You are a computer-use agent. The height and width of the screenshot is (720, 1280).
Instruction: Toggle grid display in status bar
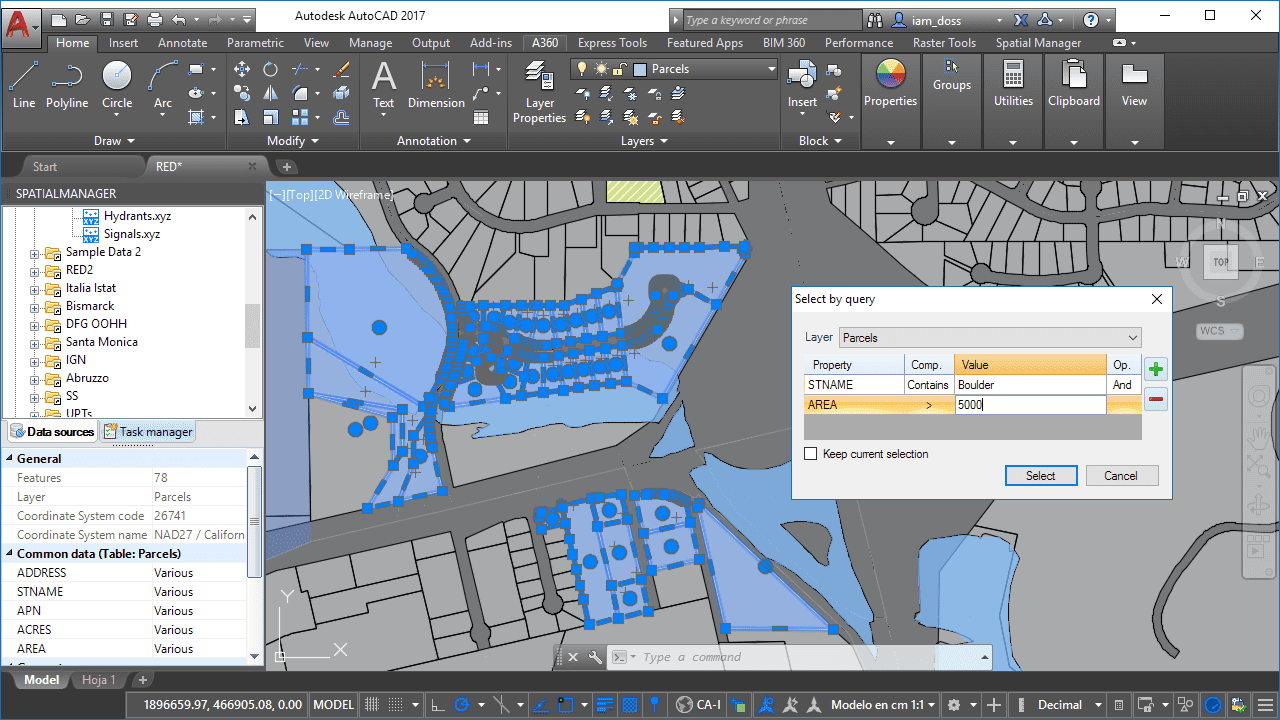point(372,705)
